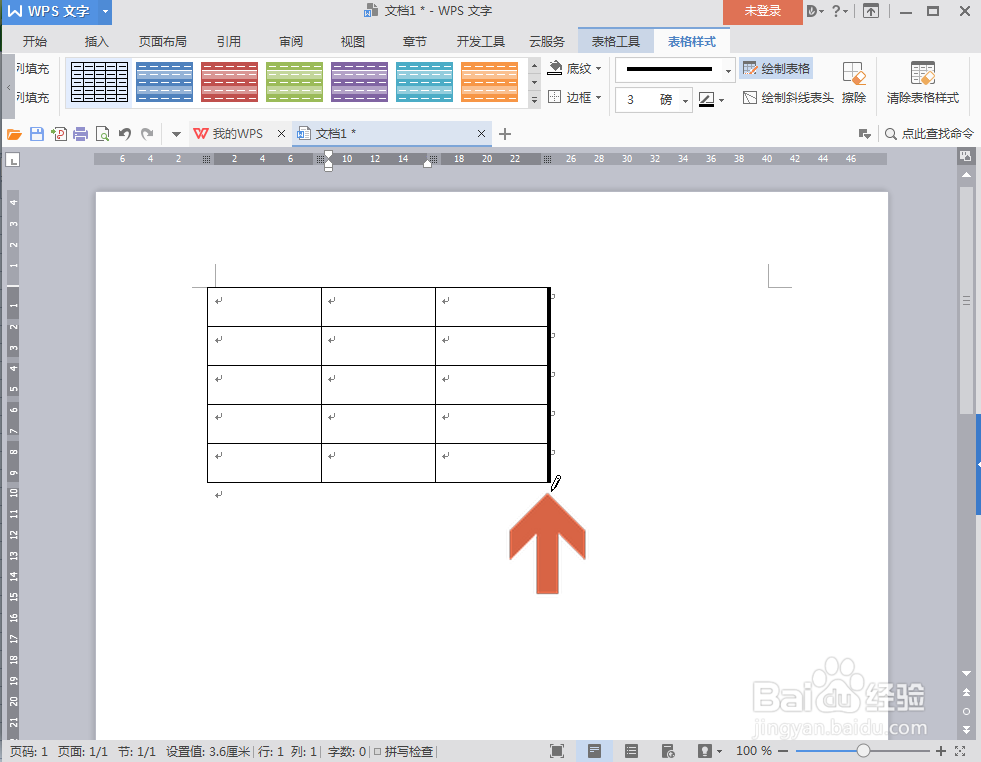Image resolution: width=981 pixels, height=762 pixels.
Task: Apply the teal table style
Action: pos(424,81)
